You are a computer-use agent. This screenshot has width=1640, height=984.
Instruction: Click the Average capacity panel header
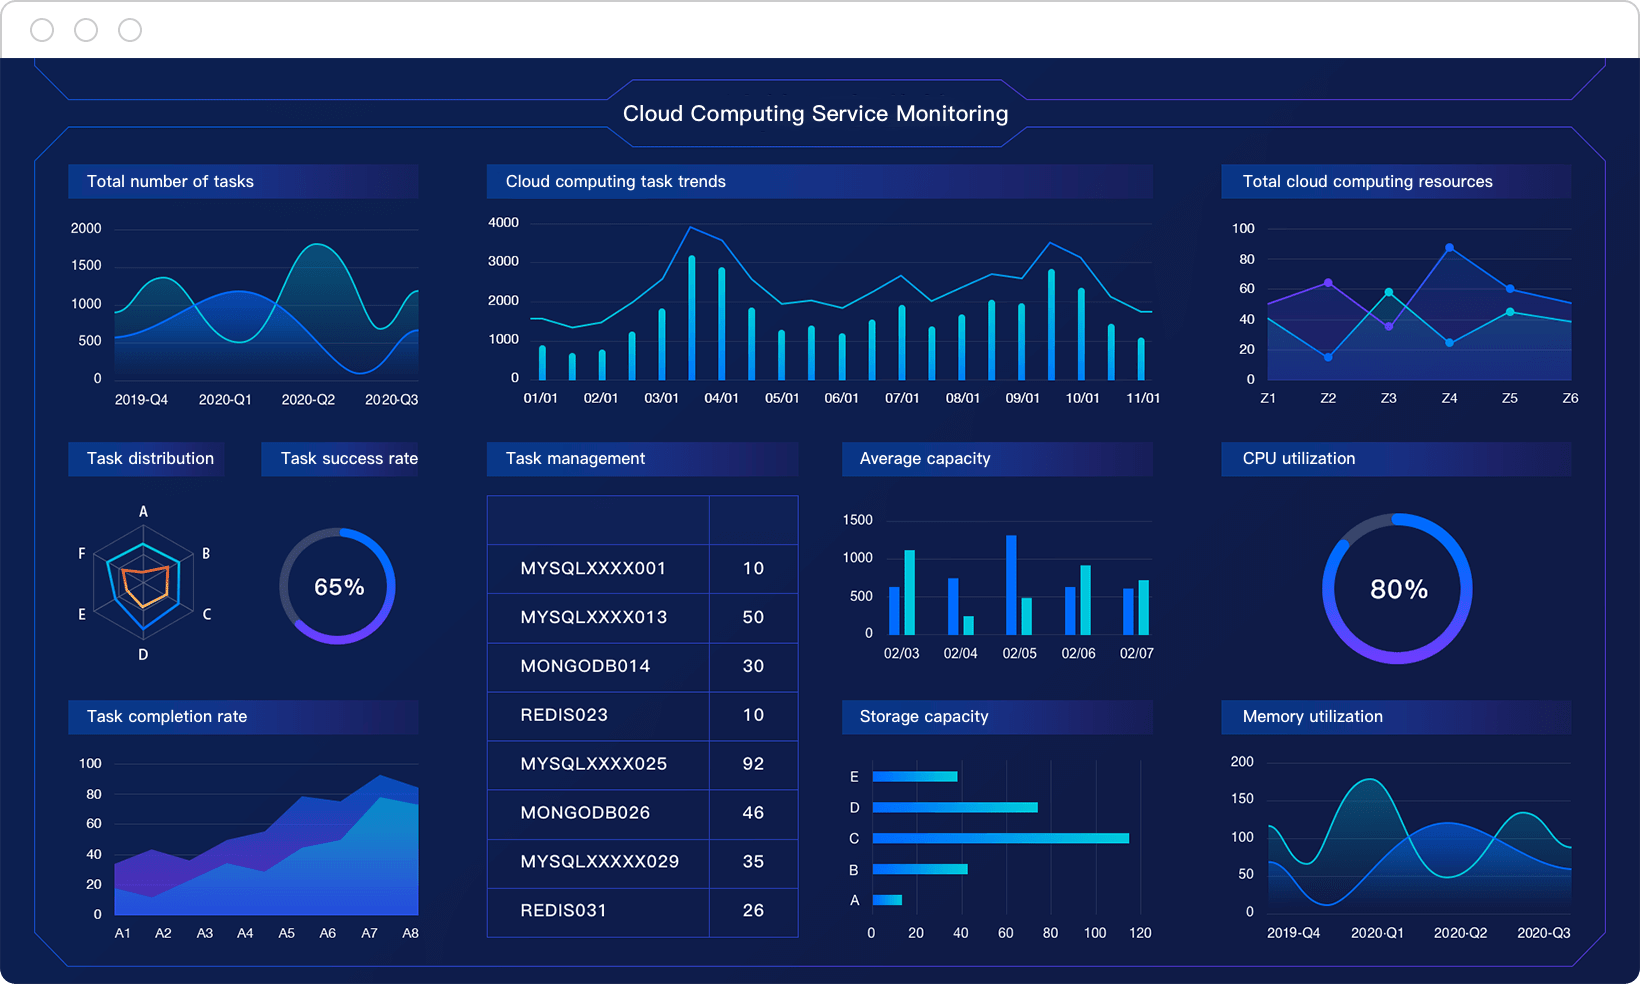(x=997, y=458)
